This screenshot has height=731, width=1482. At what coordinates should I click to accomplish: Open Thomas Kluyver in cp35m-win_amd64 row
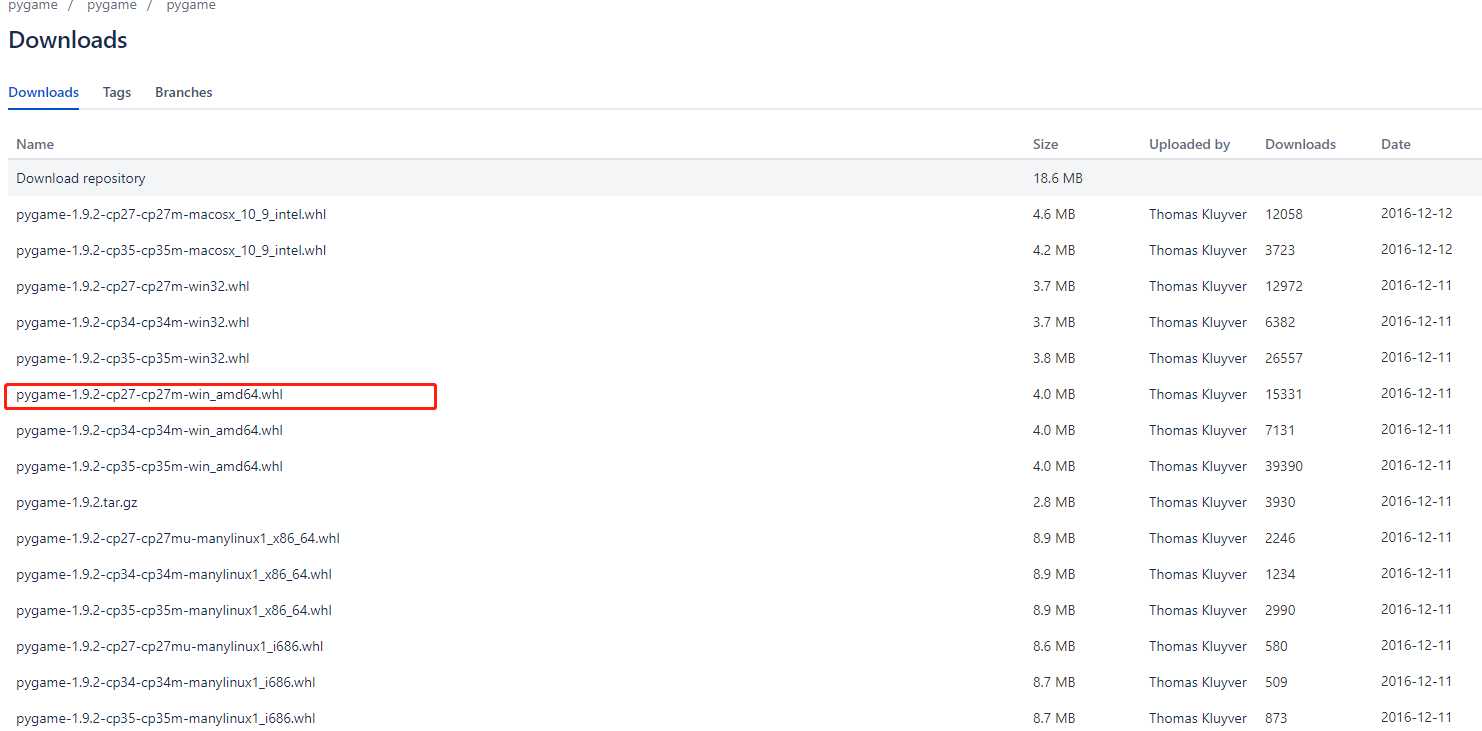click(1198, 466)
